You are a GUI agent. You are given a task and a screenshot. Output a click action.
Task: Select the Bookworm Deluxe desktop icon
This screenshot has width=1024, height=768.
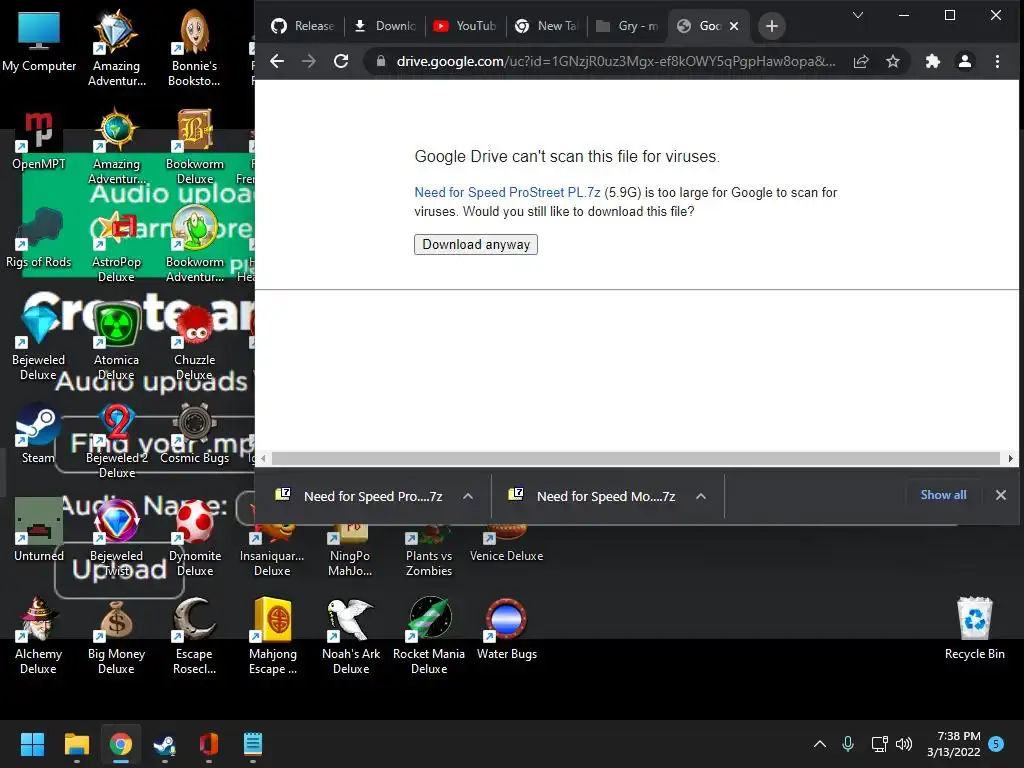coord(194,147)
